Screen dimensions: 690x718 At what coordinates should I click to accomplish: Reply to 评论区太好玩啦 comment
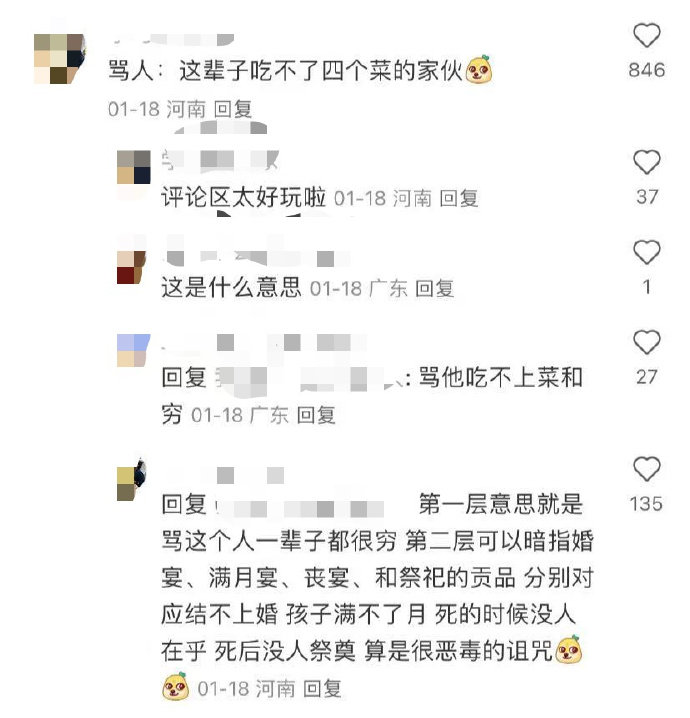point(459,198)
